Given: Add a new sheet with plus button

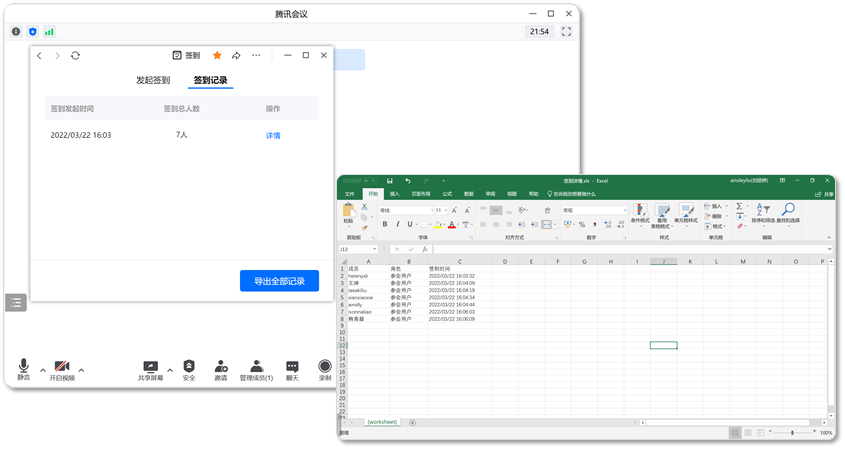Looking at the screenshot, I should (x=412, y=423).
